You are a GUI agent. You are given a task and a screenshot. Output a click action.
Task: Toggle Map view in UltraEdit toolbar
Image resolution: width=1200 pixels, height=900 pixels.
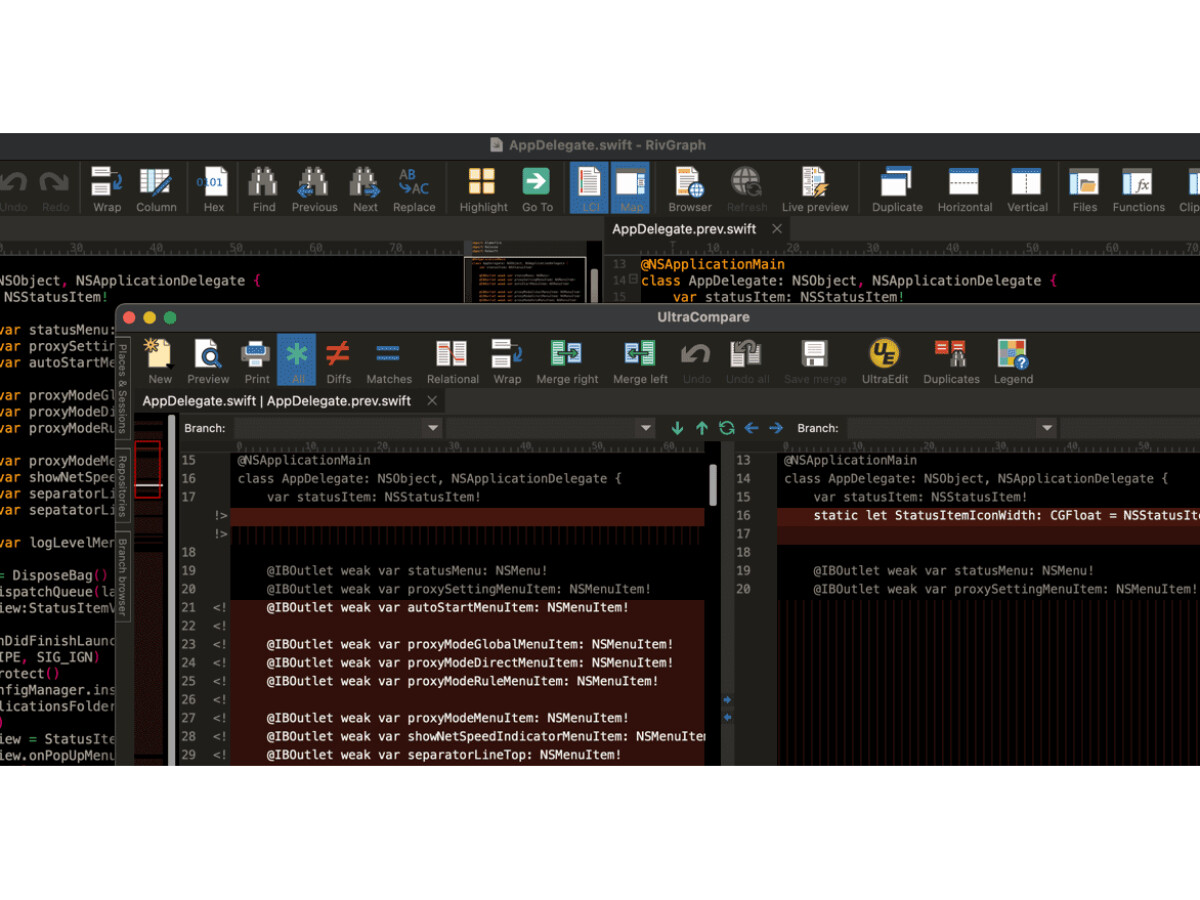[630, 188]
